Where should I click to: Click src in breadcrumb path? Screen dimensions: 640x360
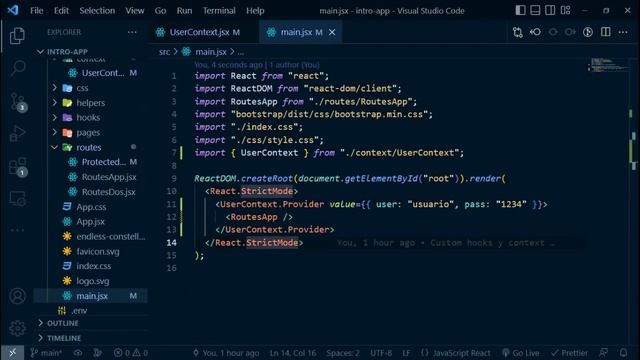point(164,52)
